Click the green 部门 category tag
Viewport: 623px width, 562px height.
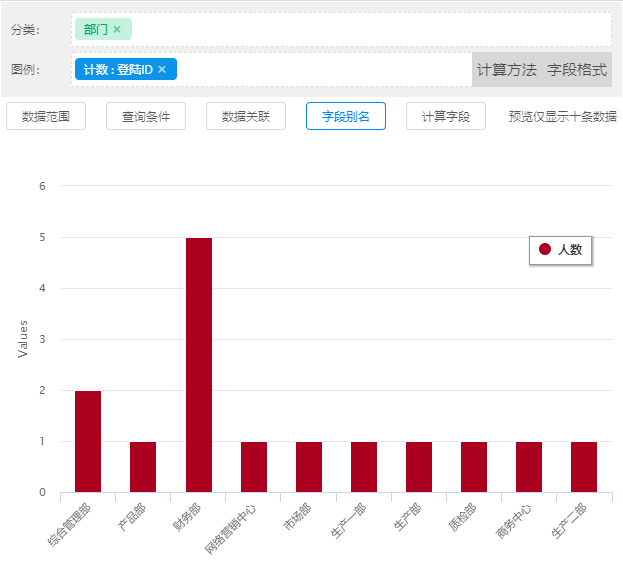tap(95, 30)
